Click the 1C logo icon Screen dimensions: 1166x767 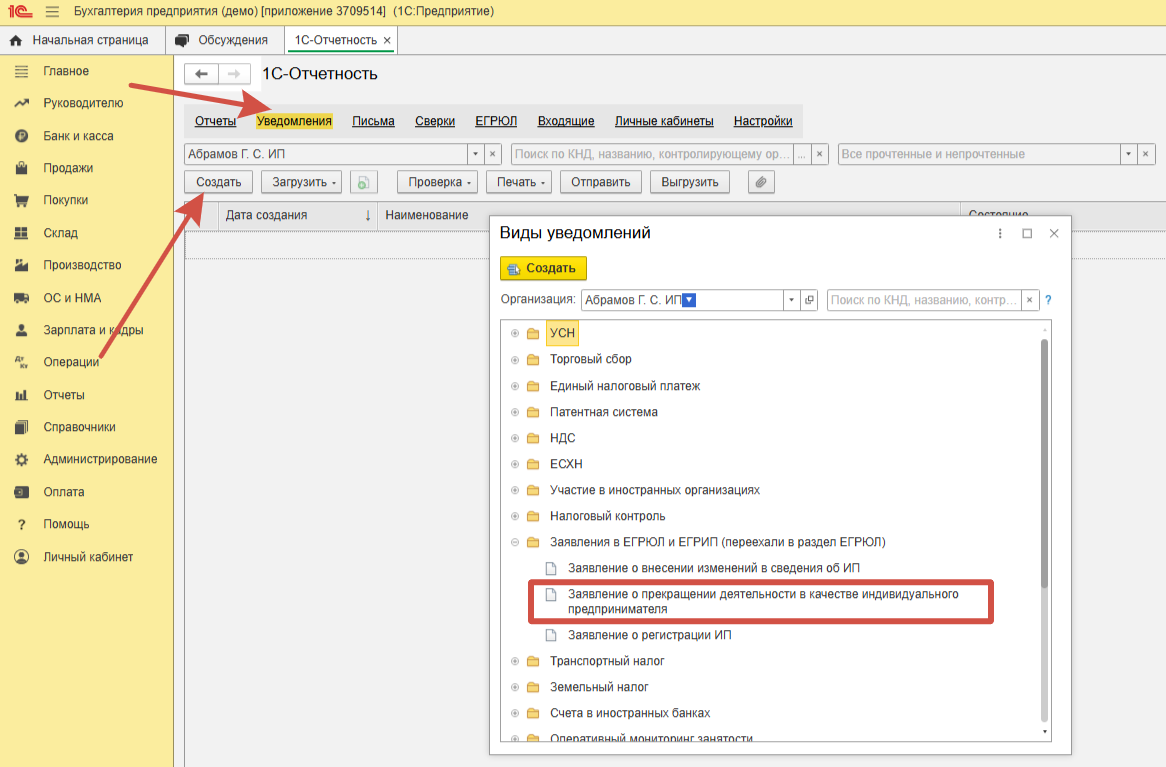(20, 11)
